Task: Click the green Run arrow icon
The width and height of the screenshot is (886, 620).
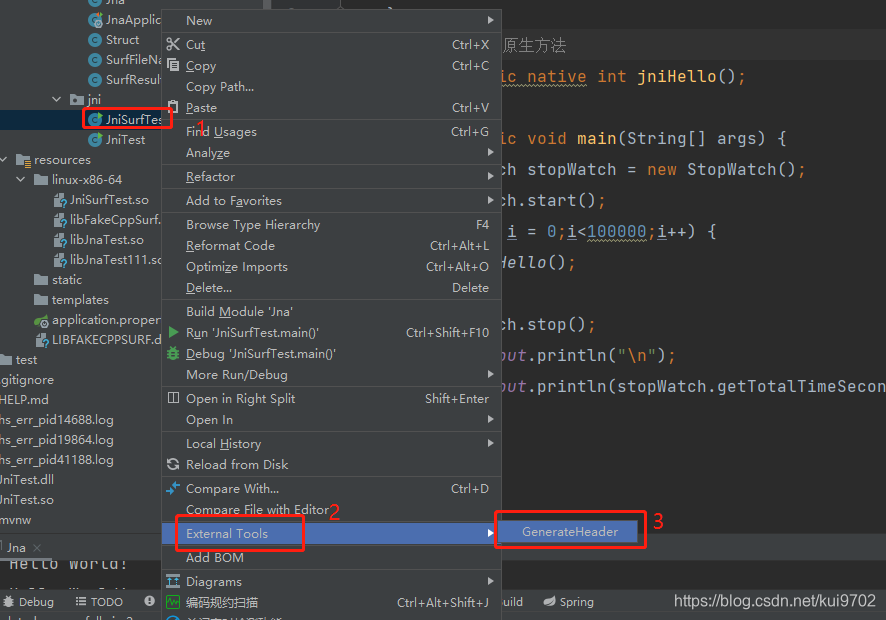Action: (173, 332)
